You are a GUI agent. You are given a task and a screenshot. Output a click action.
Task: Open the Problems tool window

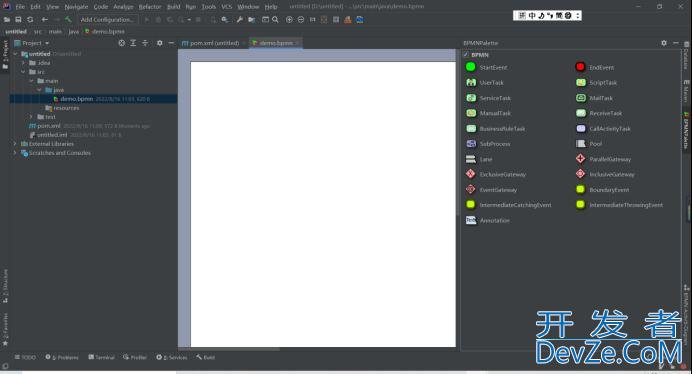point(62,357)
